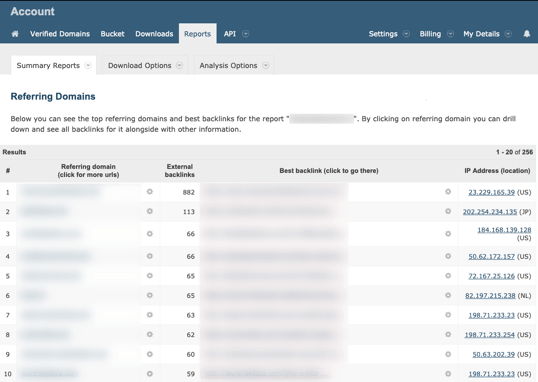Click gear icon beside row 4 referring domain
The width and height of the screenshot is (538, 382).
(150, 256)
